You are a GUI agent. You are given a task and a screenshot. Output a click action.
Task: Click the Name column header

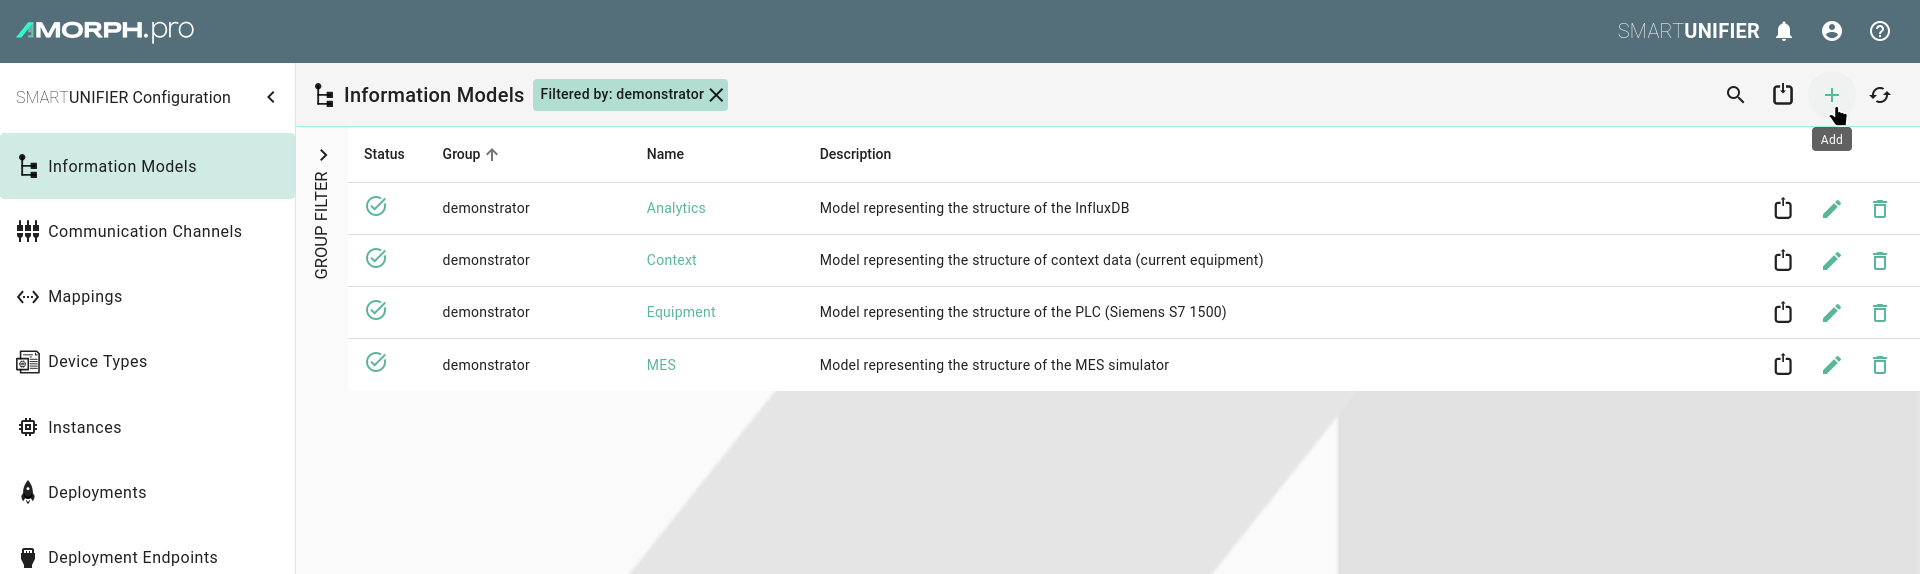[665, 154]
